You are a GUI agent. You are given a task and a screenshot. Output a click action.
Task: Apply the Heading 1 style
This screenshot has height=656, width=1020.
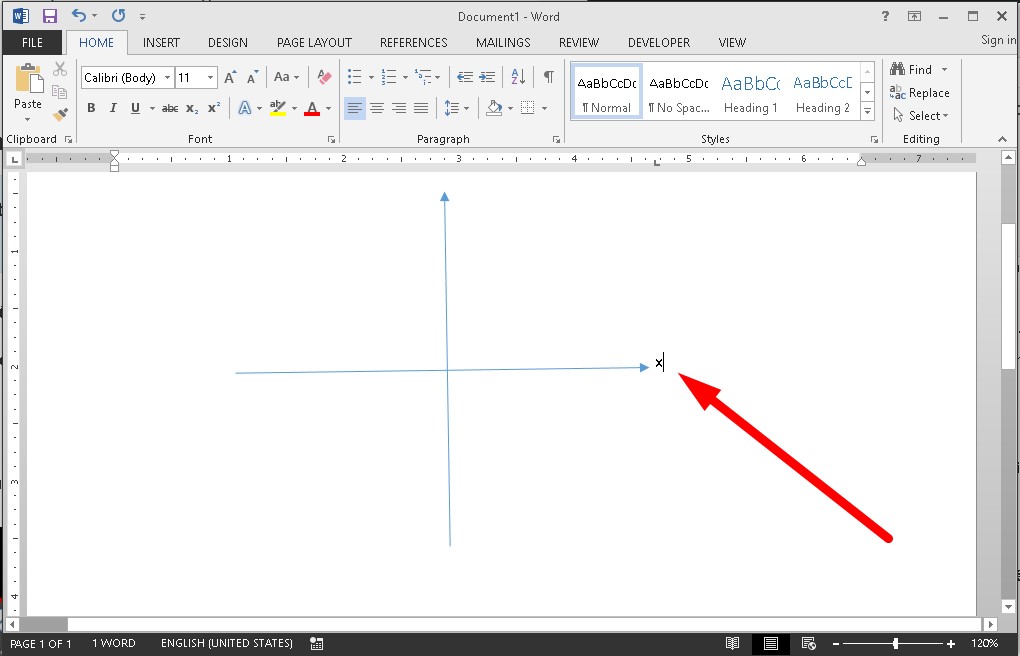click(x=750, y=94)
